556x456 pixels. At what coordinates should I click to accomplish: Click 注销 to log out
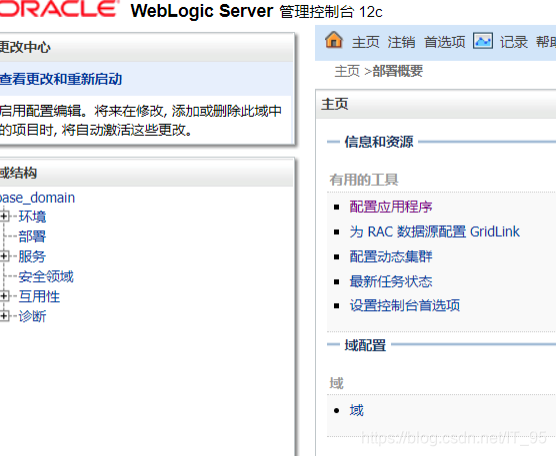[x=401, y=42]
